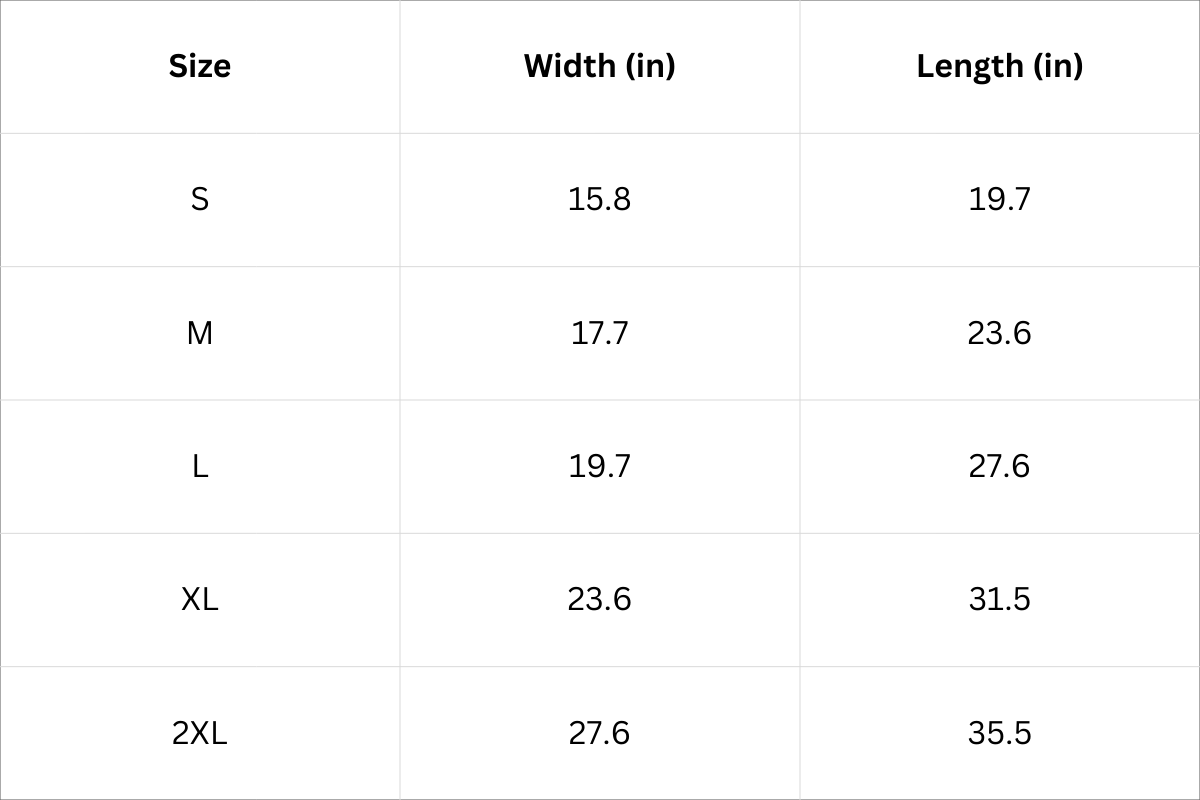1200x800 pixels.
Task: Select the S size cell
Action: click(200, 200)
